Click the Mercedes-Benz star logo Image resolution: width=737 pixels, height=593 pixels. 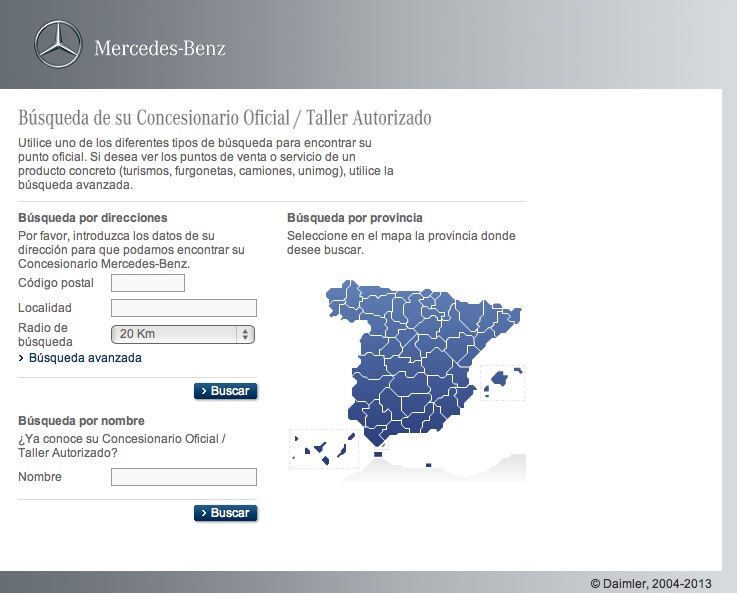click(x=58, y=47)
